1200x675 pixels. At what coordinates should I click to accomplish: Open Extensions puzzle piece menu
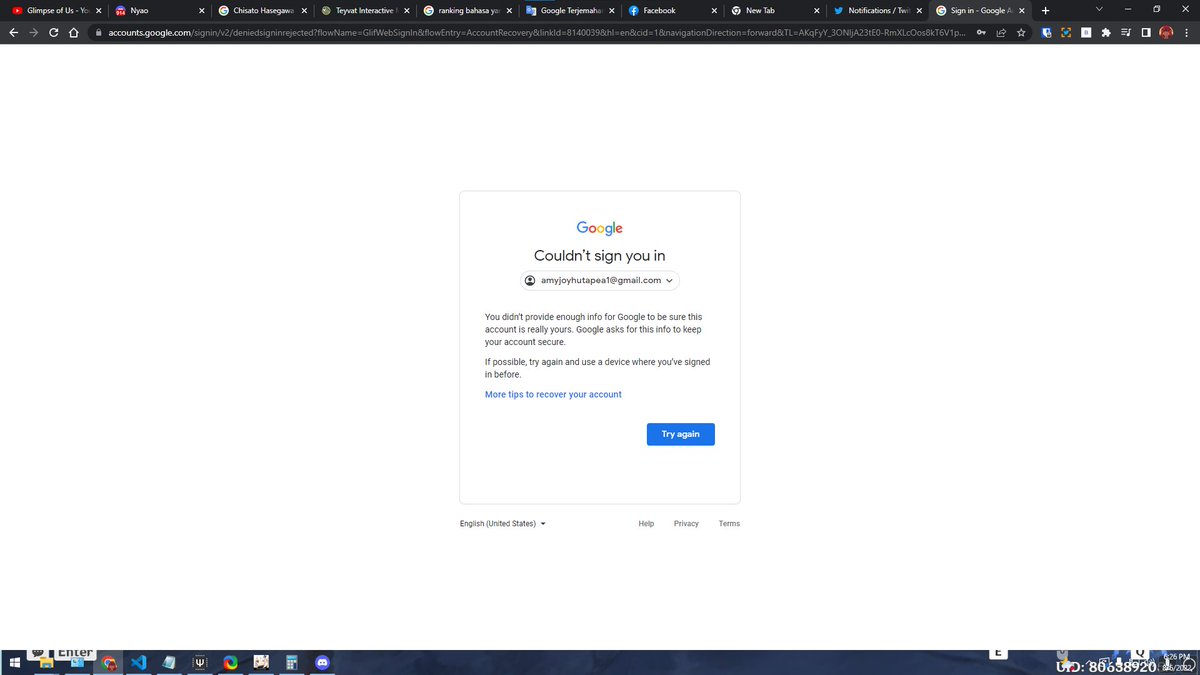click(x=1106, y=32)
